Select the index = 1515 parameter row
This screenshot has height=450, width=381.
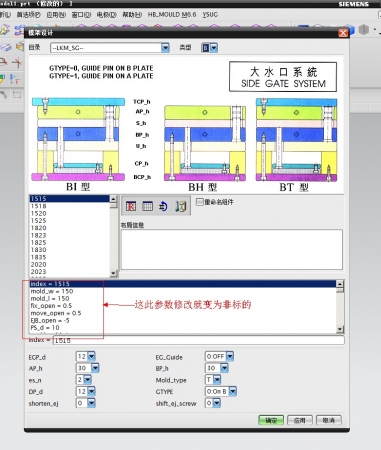(x=183, y=284)
